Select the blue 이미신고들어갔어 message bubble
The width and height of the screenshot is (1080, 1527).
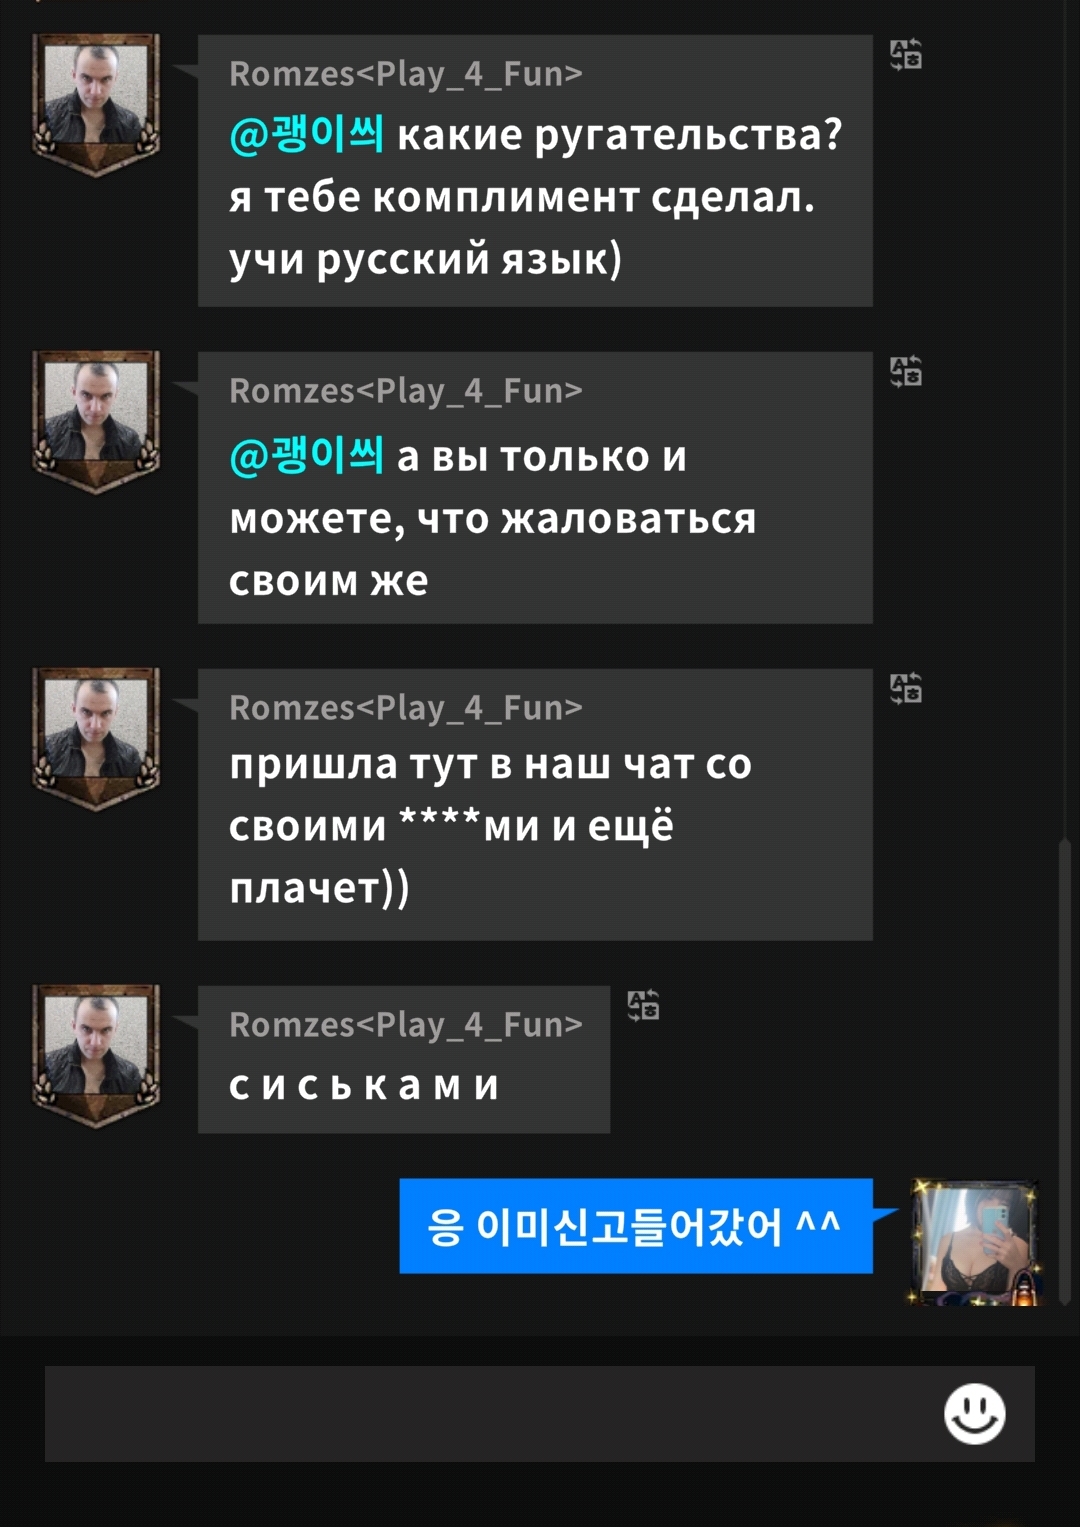[x=636, y=1226]
